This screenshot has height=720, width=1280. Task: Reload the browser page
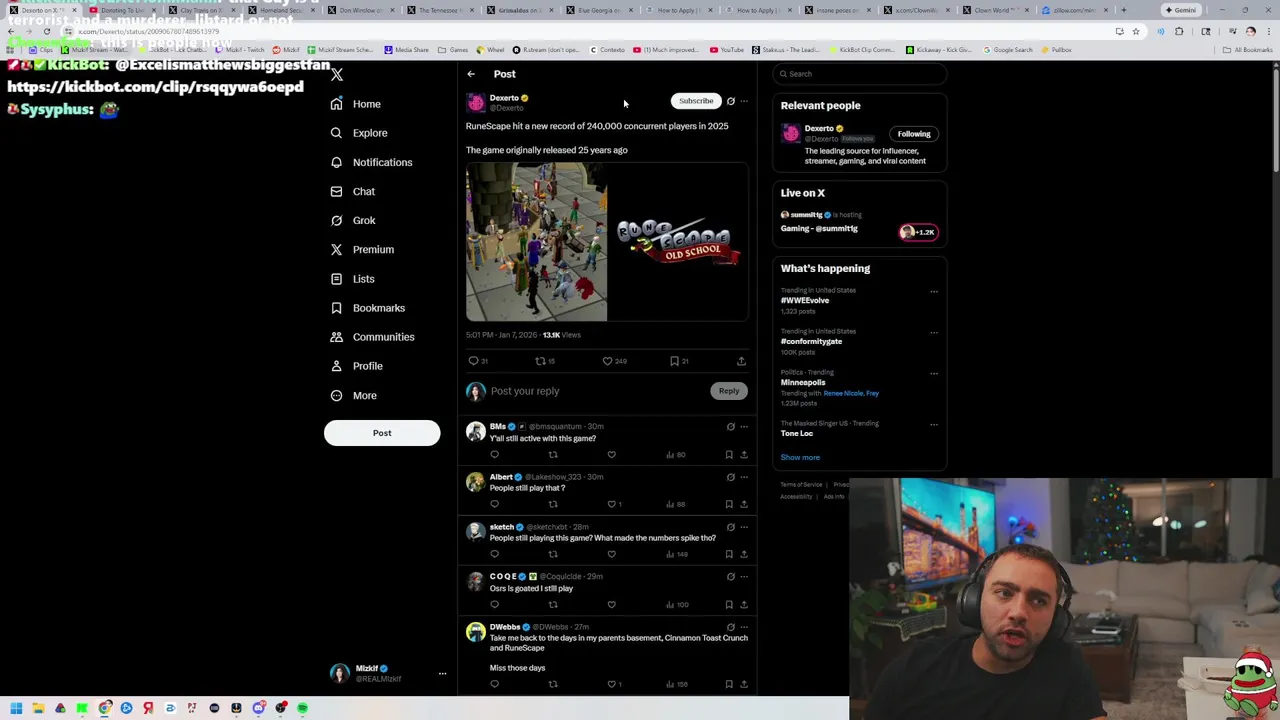[47, 31]
